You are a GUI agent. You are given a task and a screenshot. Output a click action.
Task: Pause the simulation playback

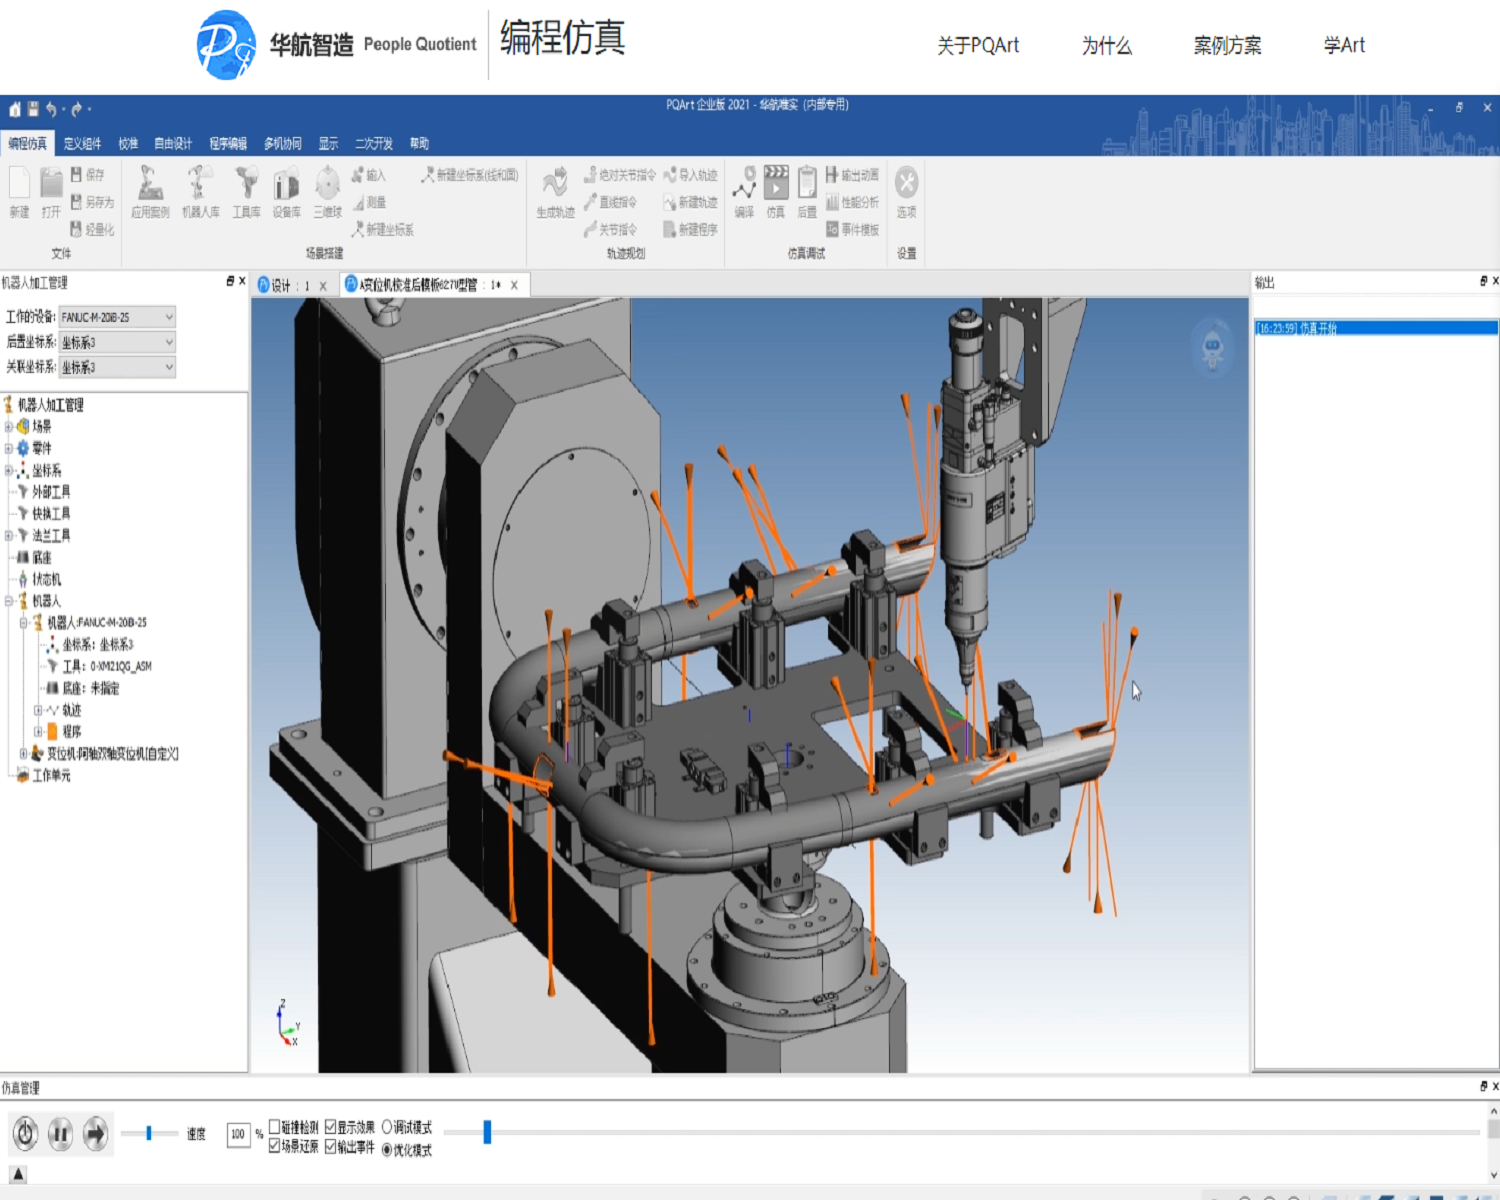pos(60,1134)
